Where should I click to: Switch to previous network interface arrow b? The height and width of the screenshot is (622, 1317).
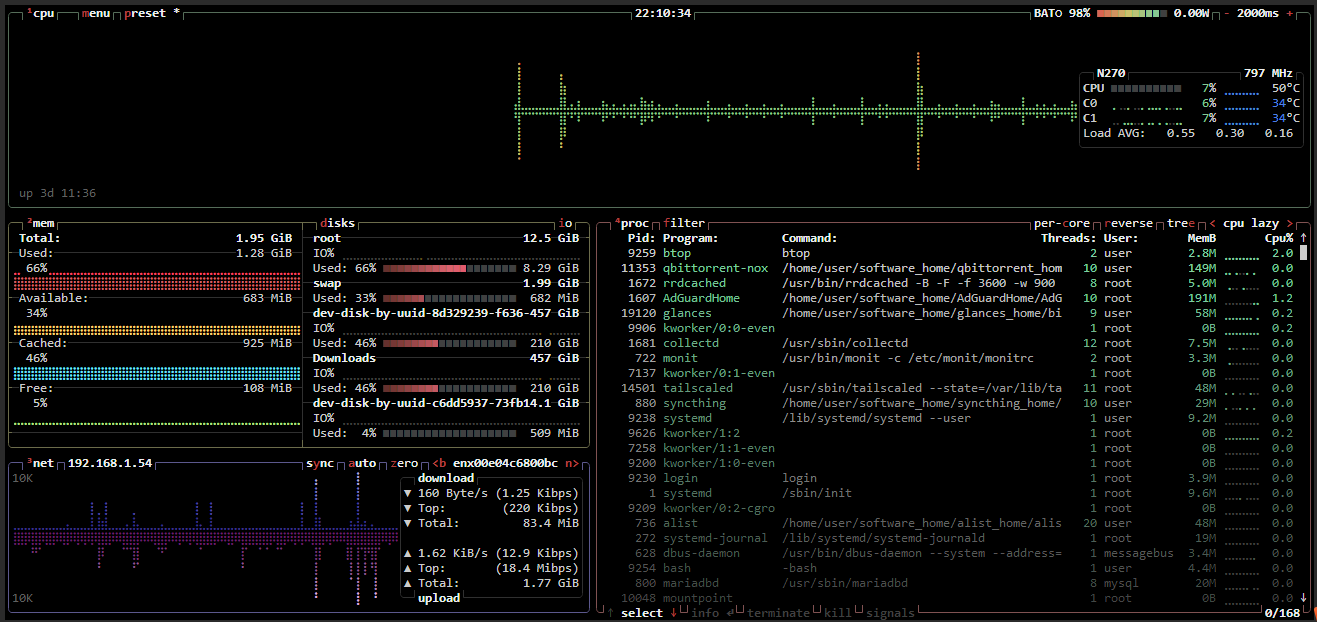(x=439, y=463)
